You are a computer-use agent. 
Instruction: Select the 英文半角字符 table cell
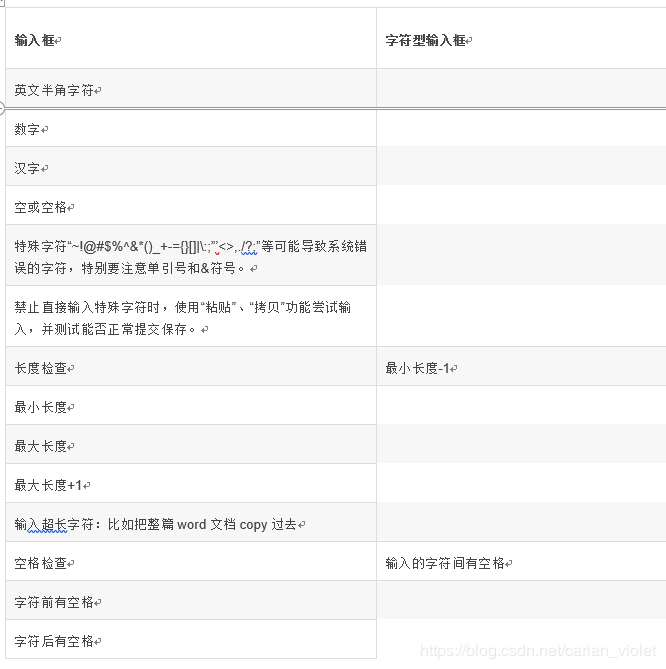click(56, 90)
